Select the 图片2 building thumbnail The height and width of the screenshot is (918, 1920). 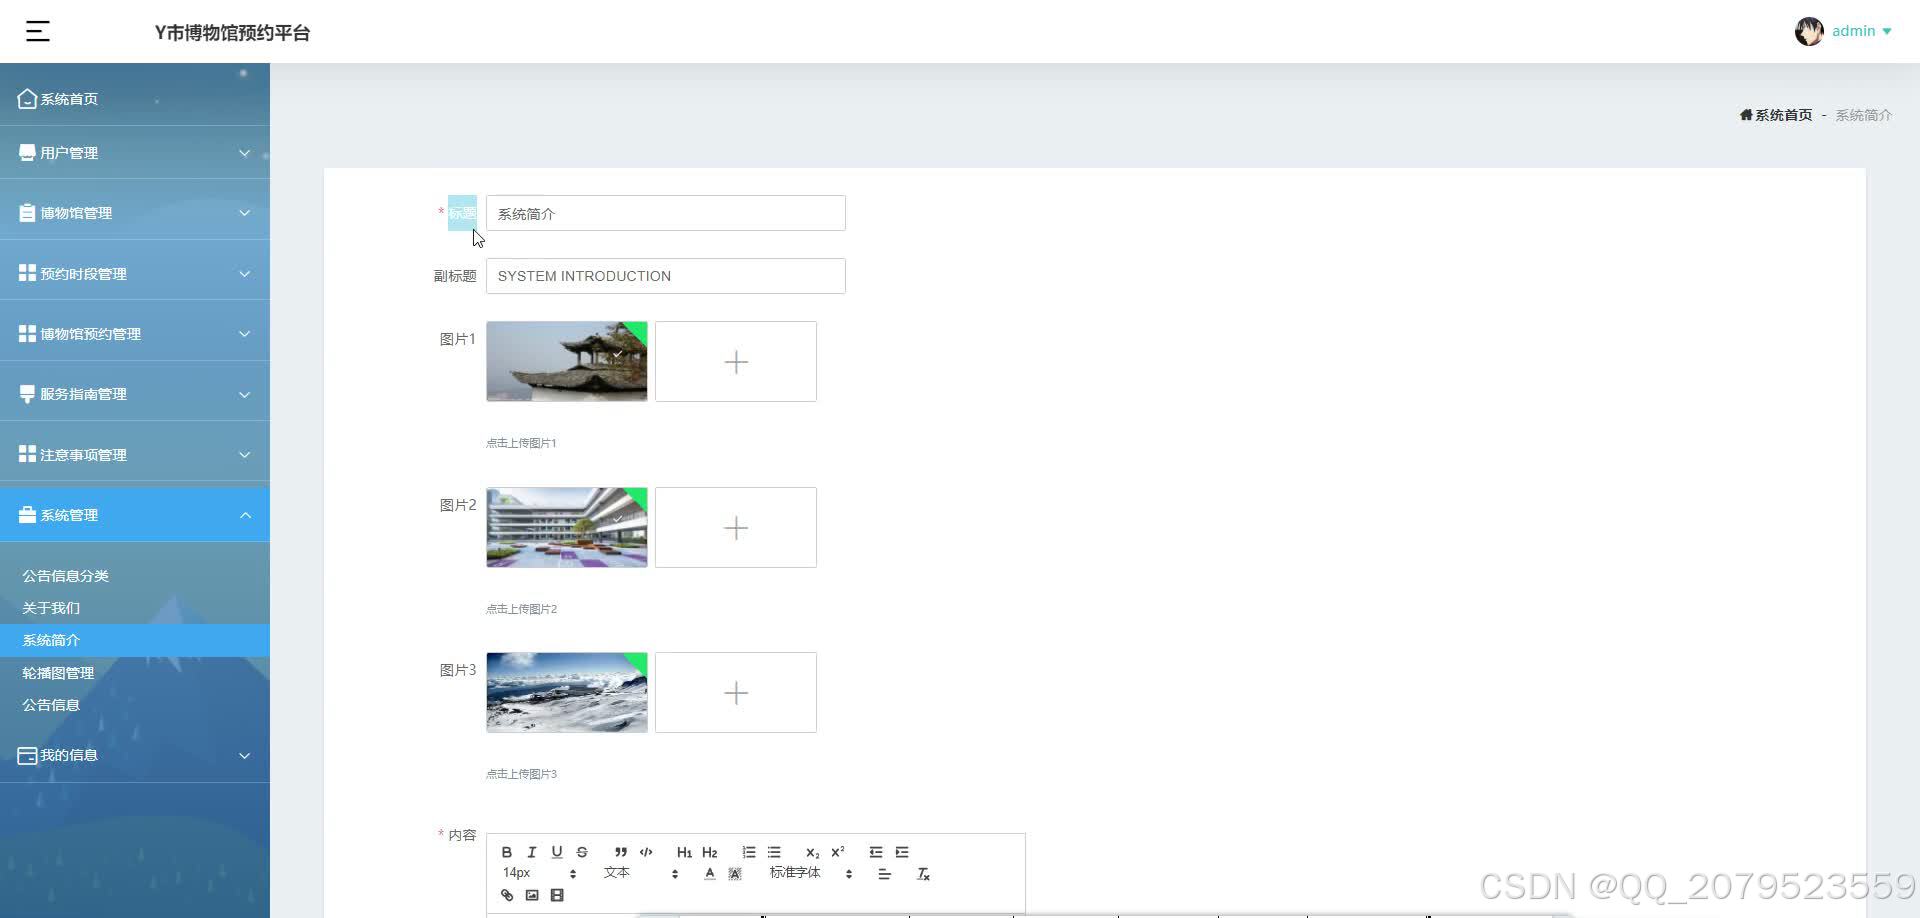click(x=567, y=527)
